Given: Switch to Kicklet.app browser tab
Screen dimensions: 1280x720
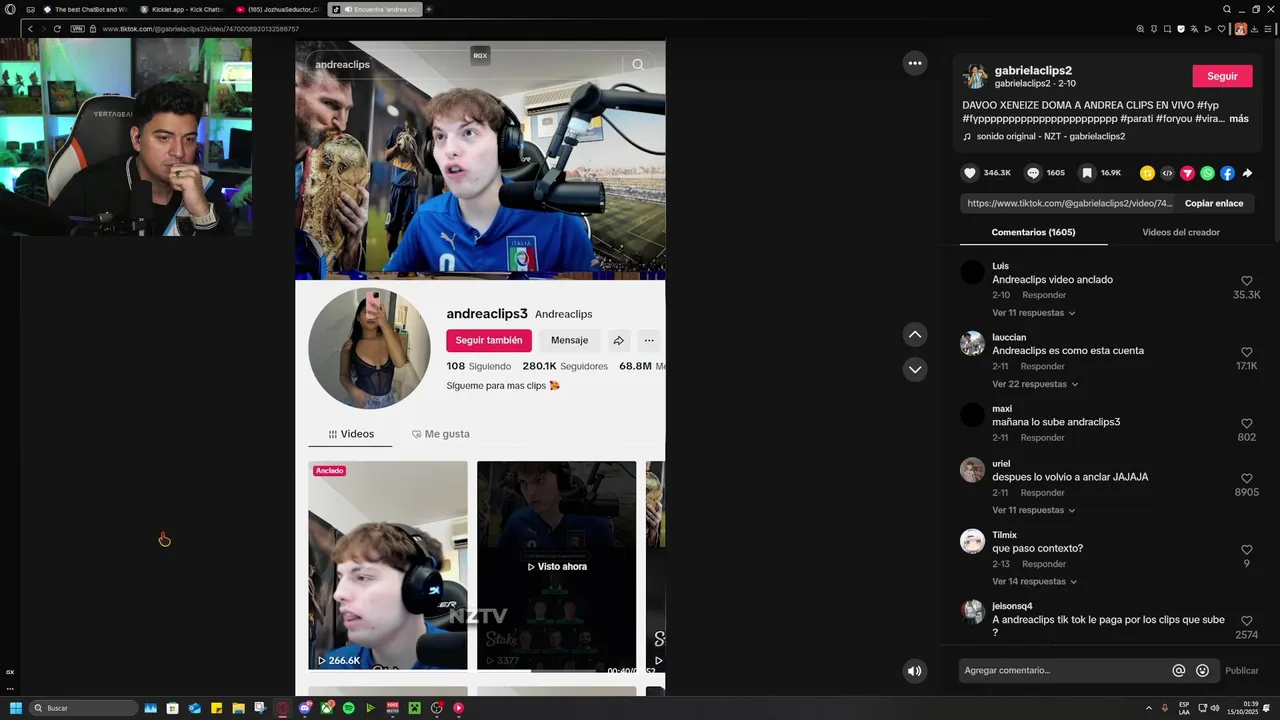Looking at the screenshot, I should point(182,9).
